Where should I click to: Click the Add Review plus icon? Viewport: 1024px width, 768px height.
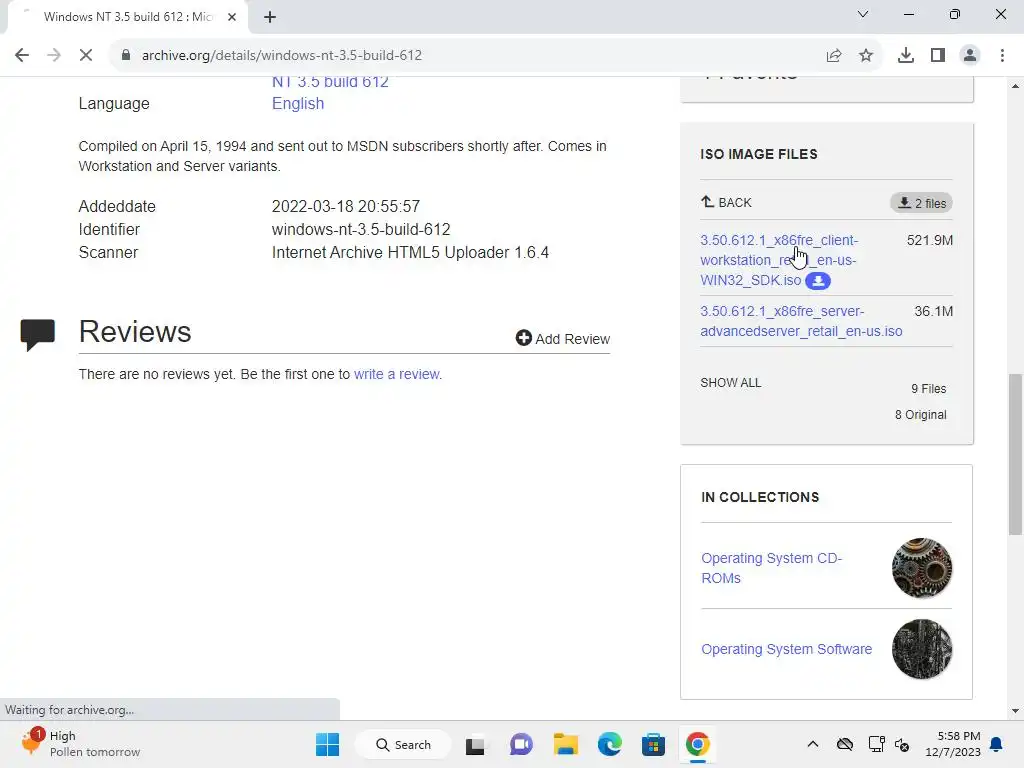click(524, 338)
